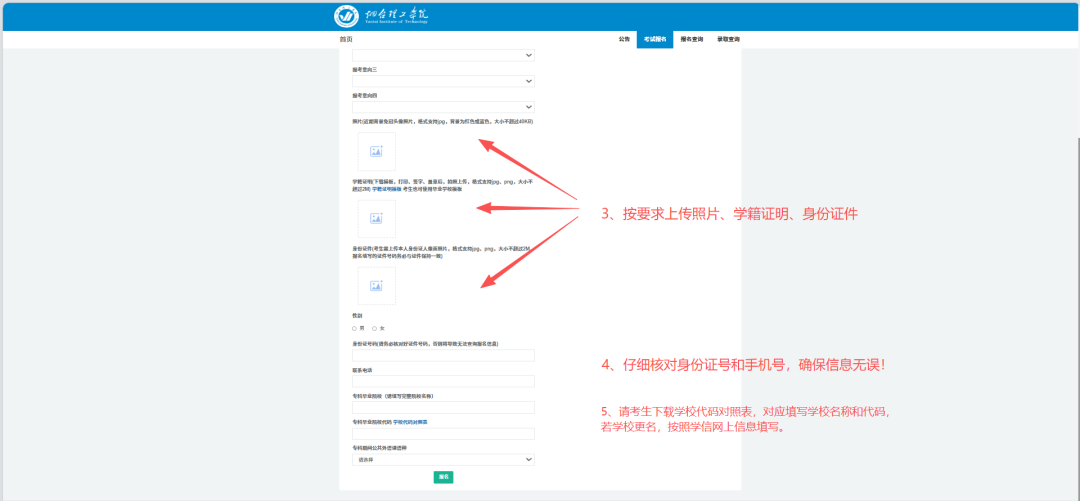Screen dimensions: 1080x501
Task: Focus the 专科毕业院校代码 input field
Action: (443, 433)
